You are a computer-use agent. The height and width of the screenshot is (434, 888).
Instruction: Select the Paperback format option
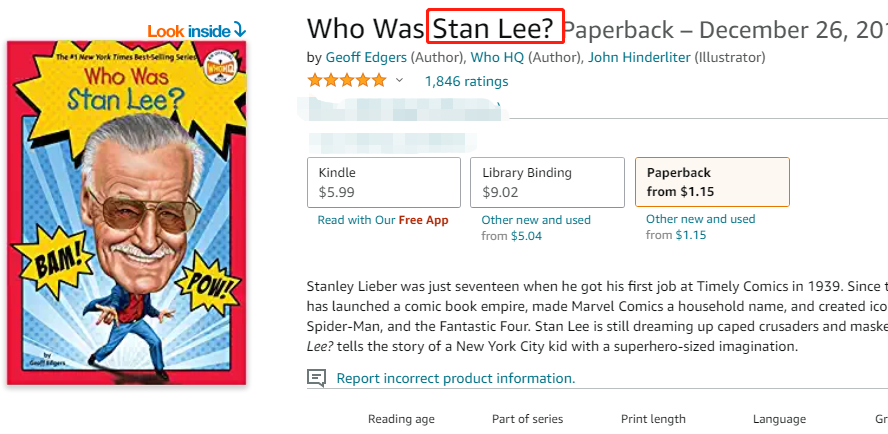(711, 182)
